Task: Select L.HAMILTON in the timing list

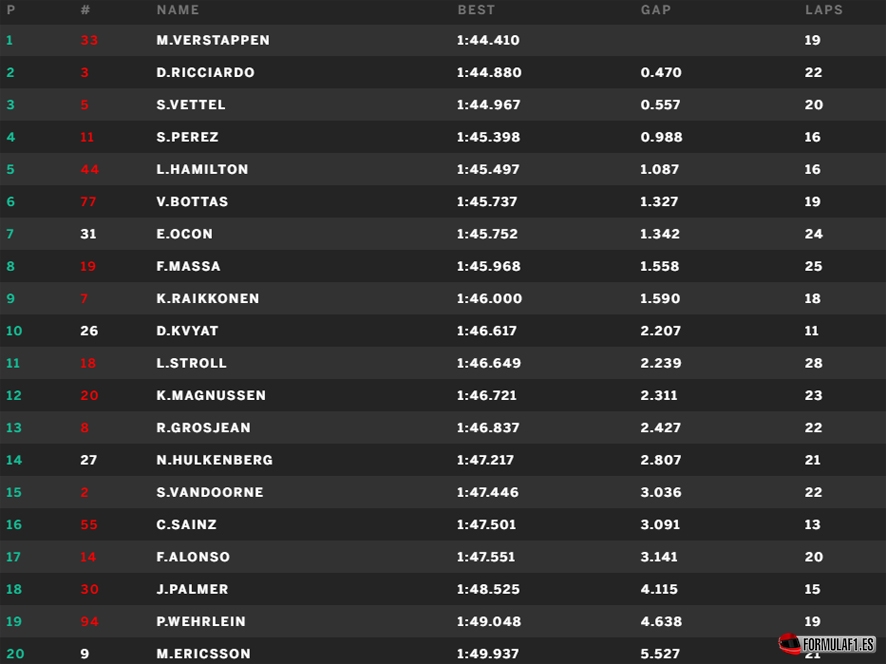Action: point(202,169)
